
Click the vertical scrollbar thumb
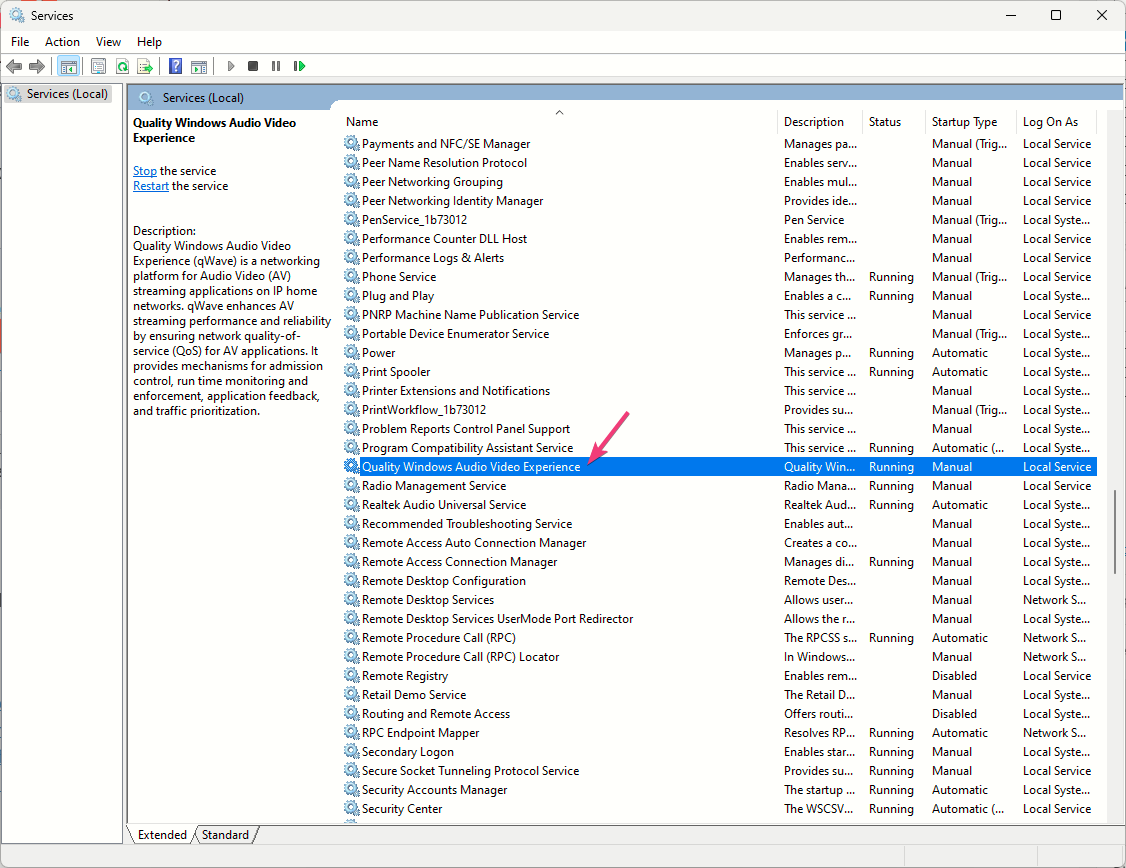1115,533
